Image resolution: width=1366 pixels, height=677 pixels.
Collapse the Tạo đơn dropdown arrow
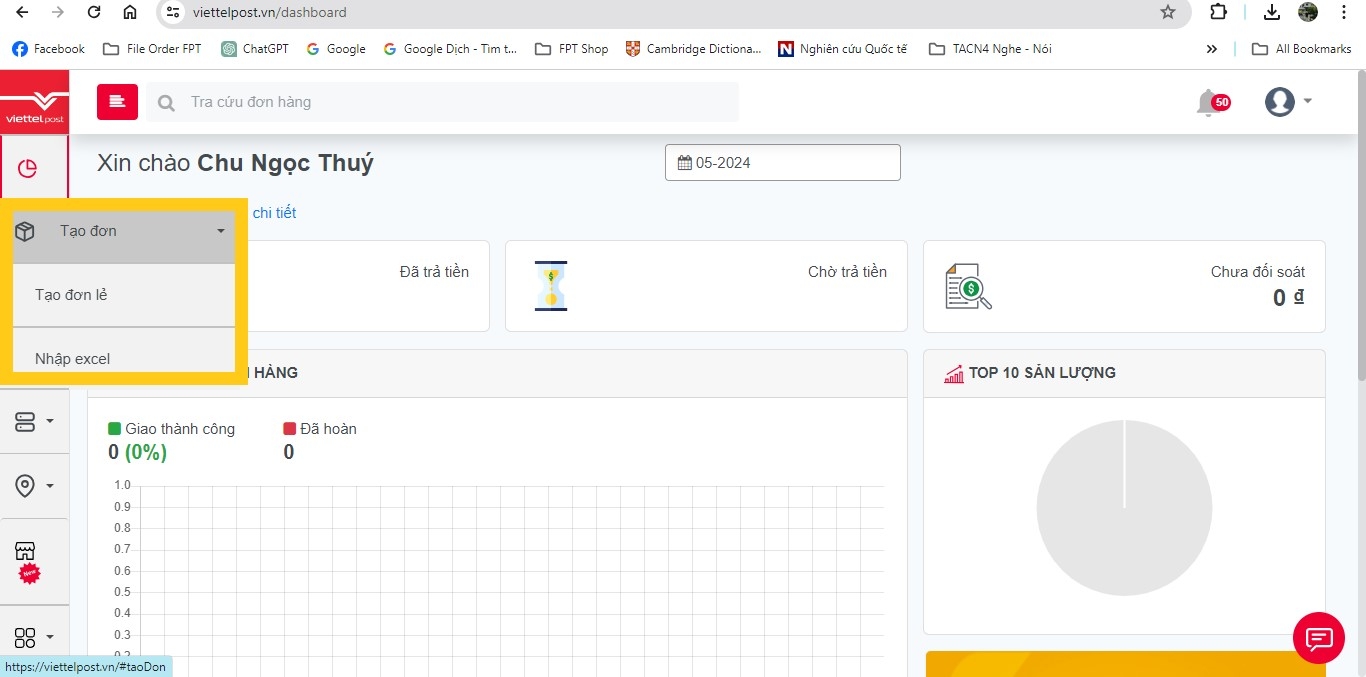[221, 231]
